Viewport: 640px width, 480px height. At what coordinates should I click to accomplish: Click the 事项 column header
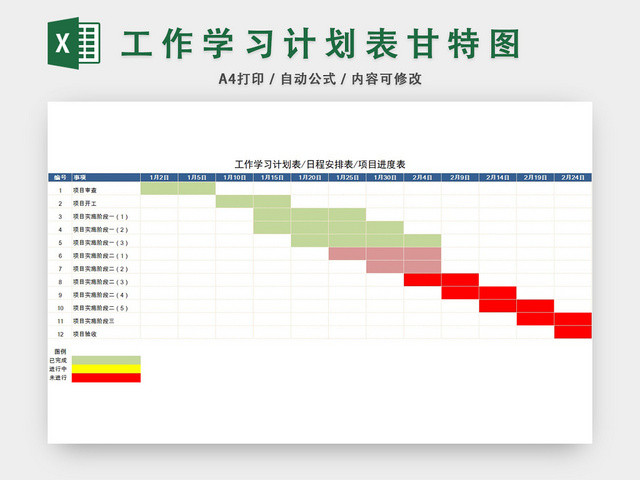pos(106,178)
